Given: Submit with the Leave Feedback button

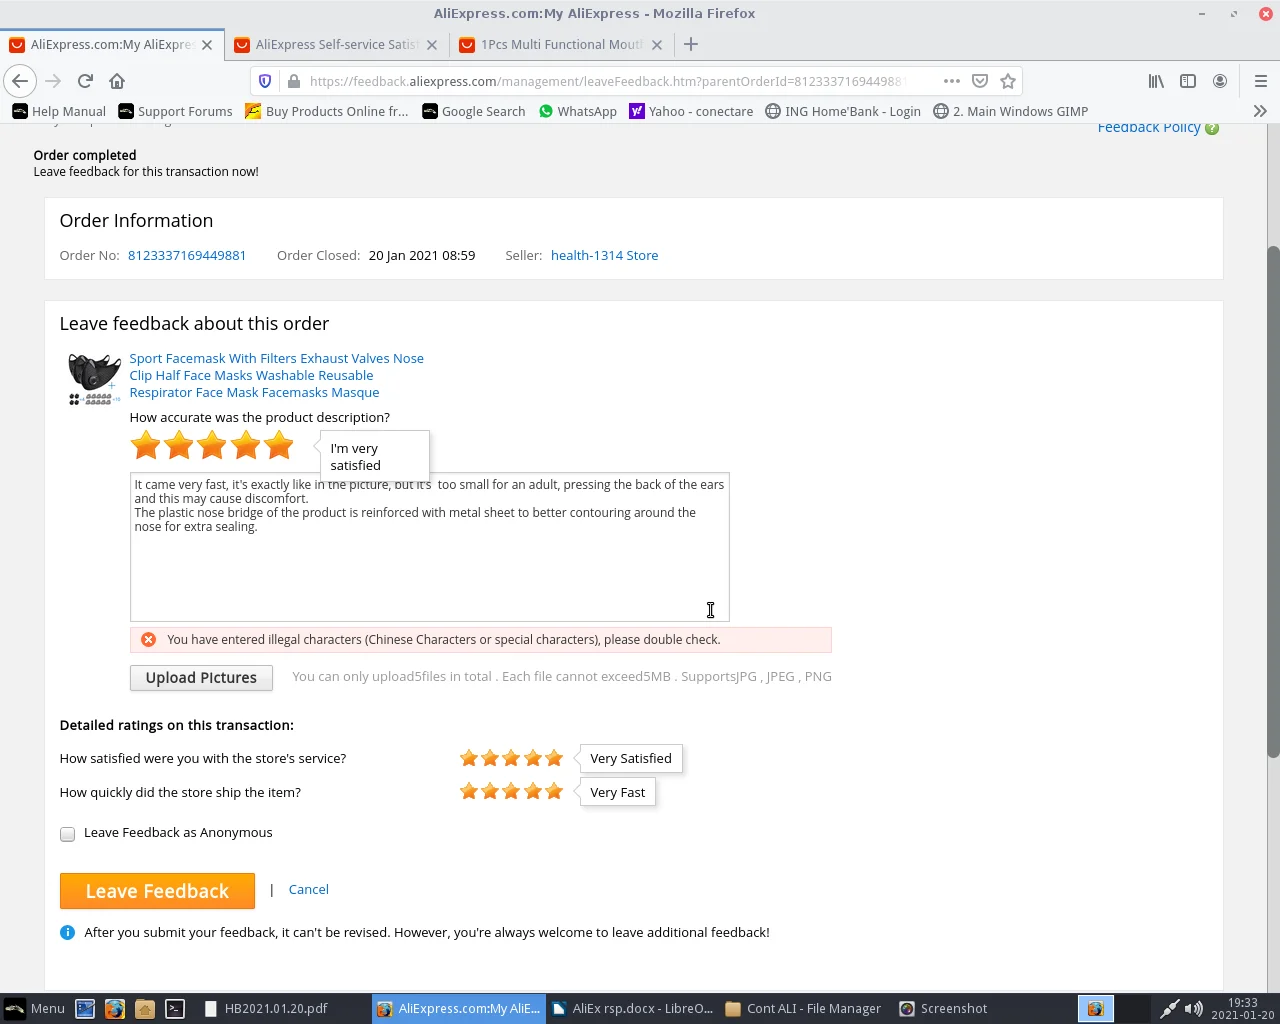Looking at the screenshot, I should [157, 891].
